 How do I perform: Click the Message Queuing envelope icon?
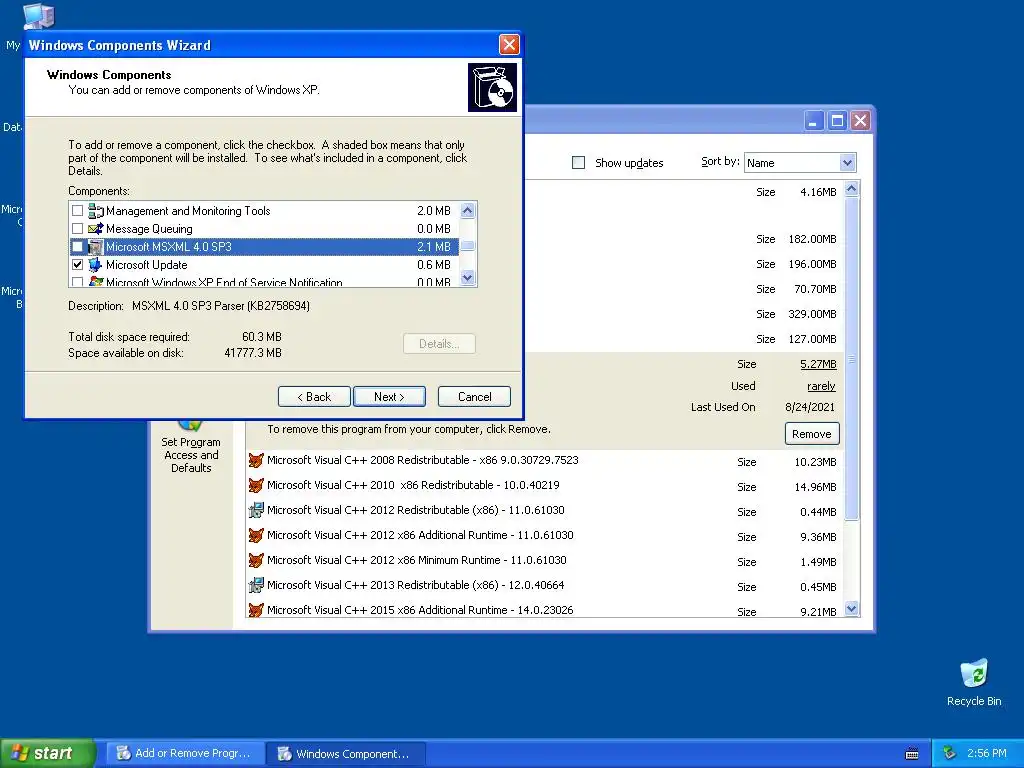click(x=95, y=229)
